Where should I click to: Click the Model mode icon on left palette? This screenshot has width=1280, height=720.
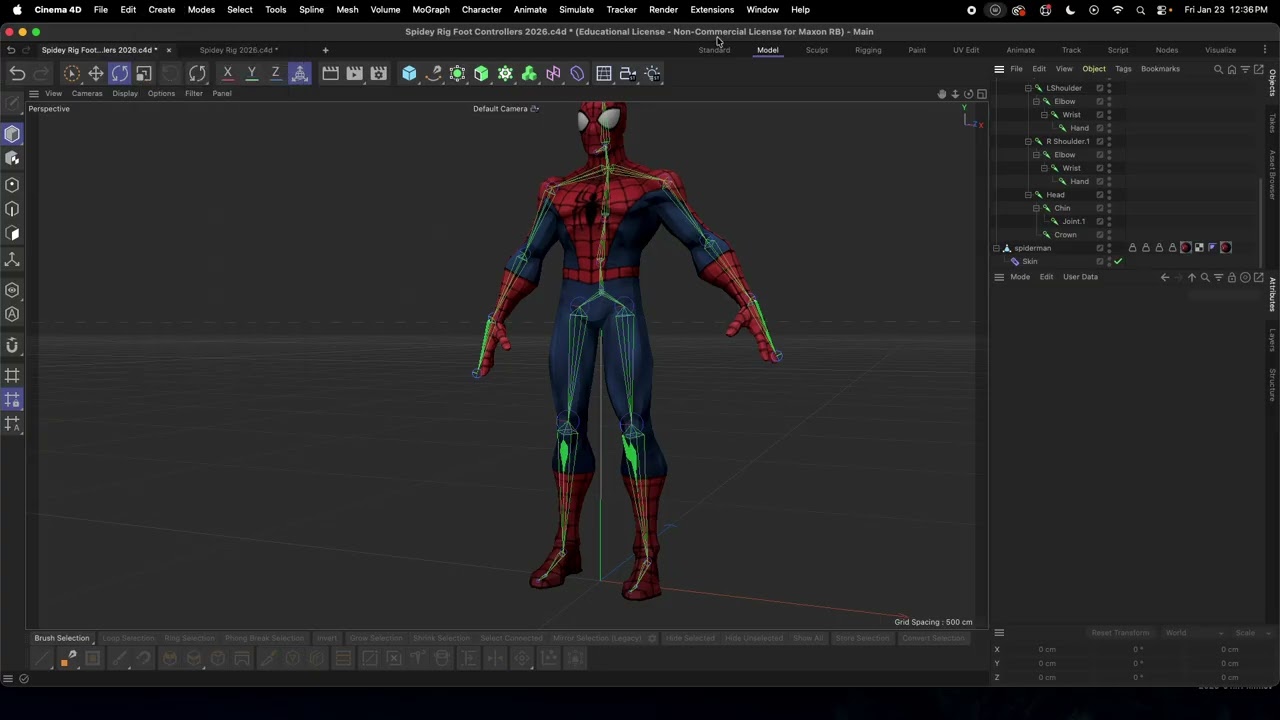point(13,134)
